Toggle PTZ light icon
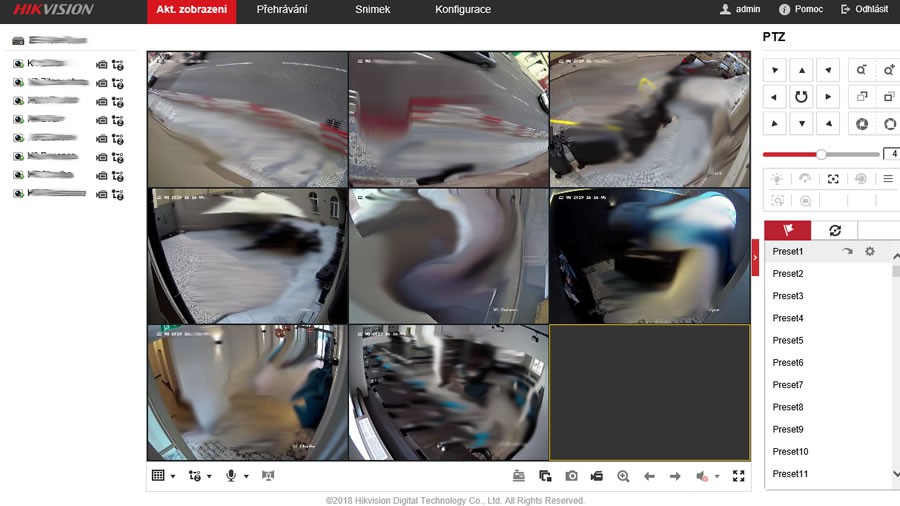 pyautogui.click(x=777, y=178)
